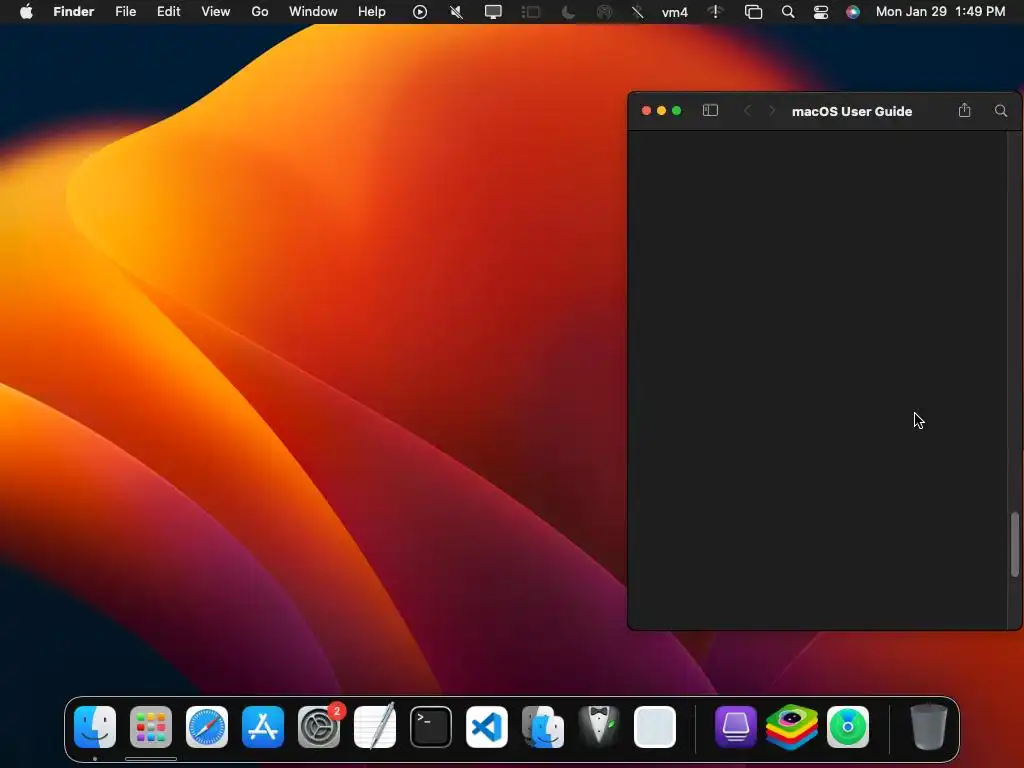Launch Siri from menu bar
The height and width of the screenshot is (768, 1024).
point(853,12)
